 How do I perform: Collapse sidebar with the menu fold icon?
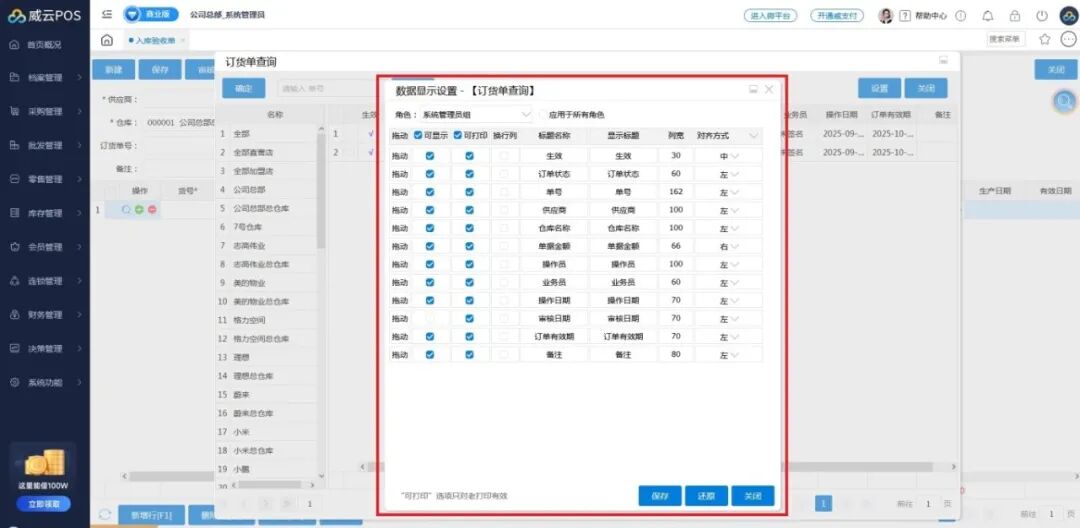[x=107, y=15]
